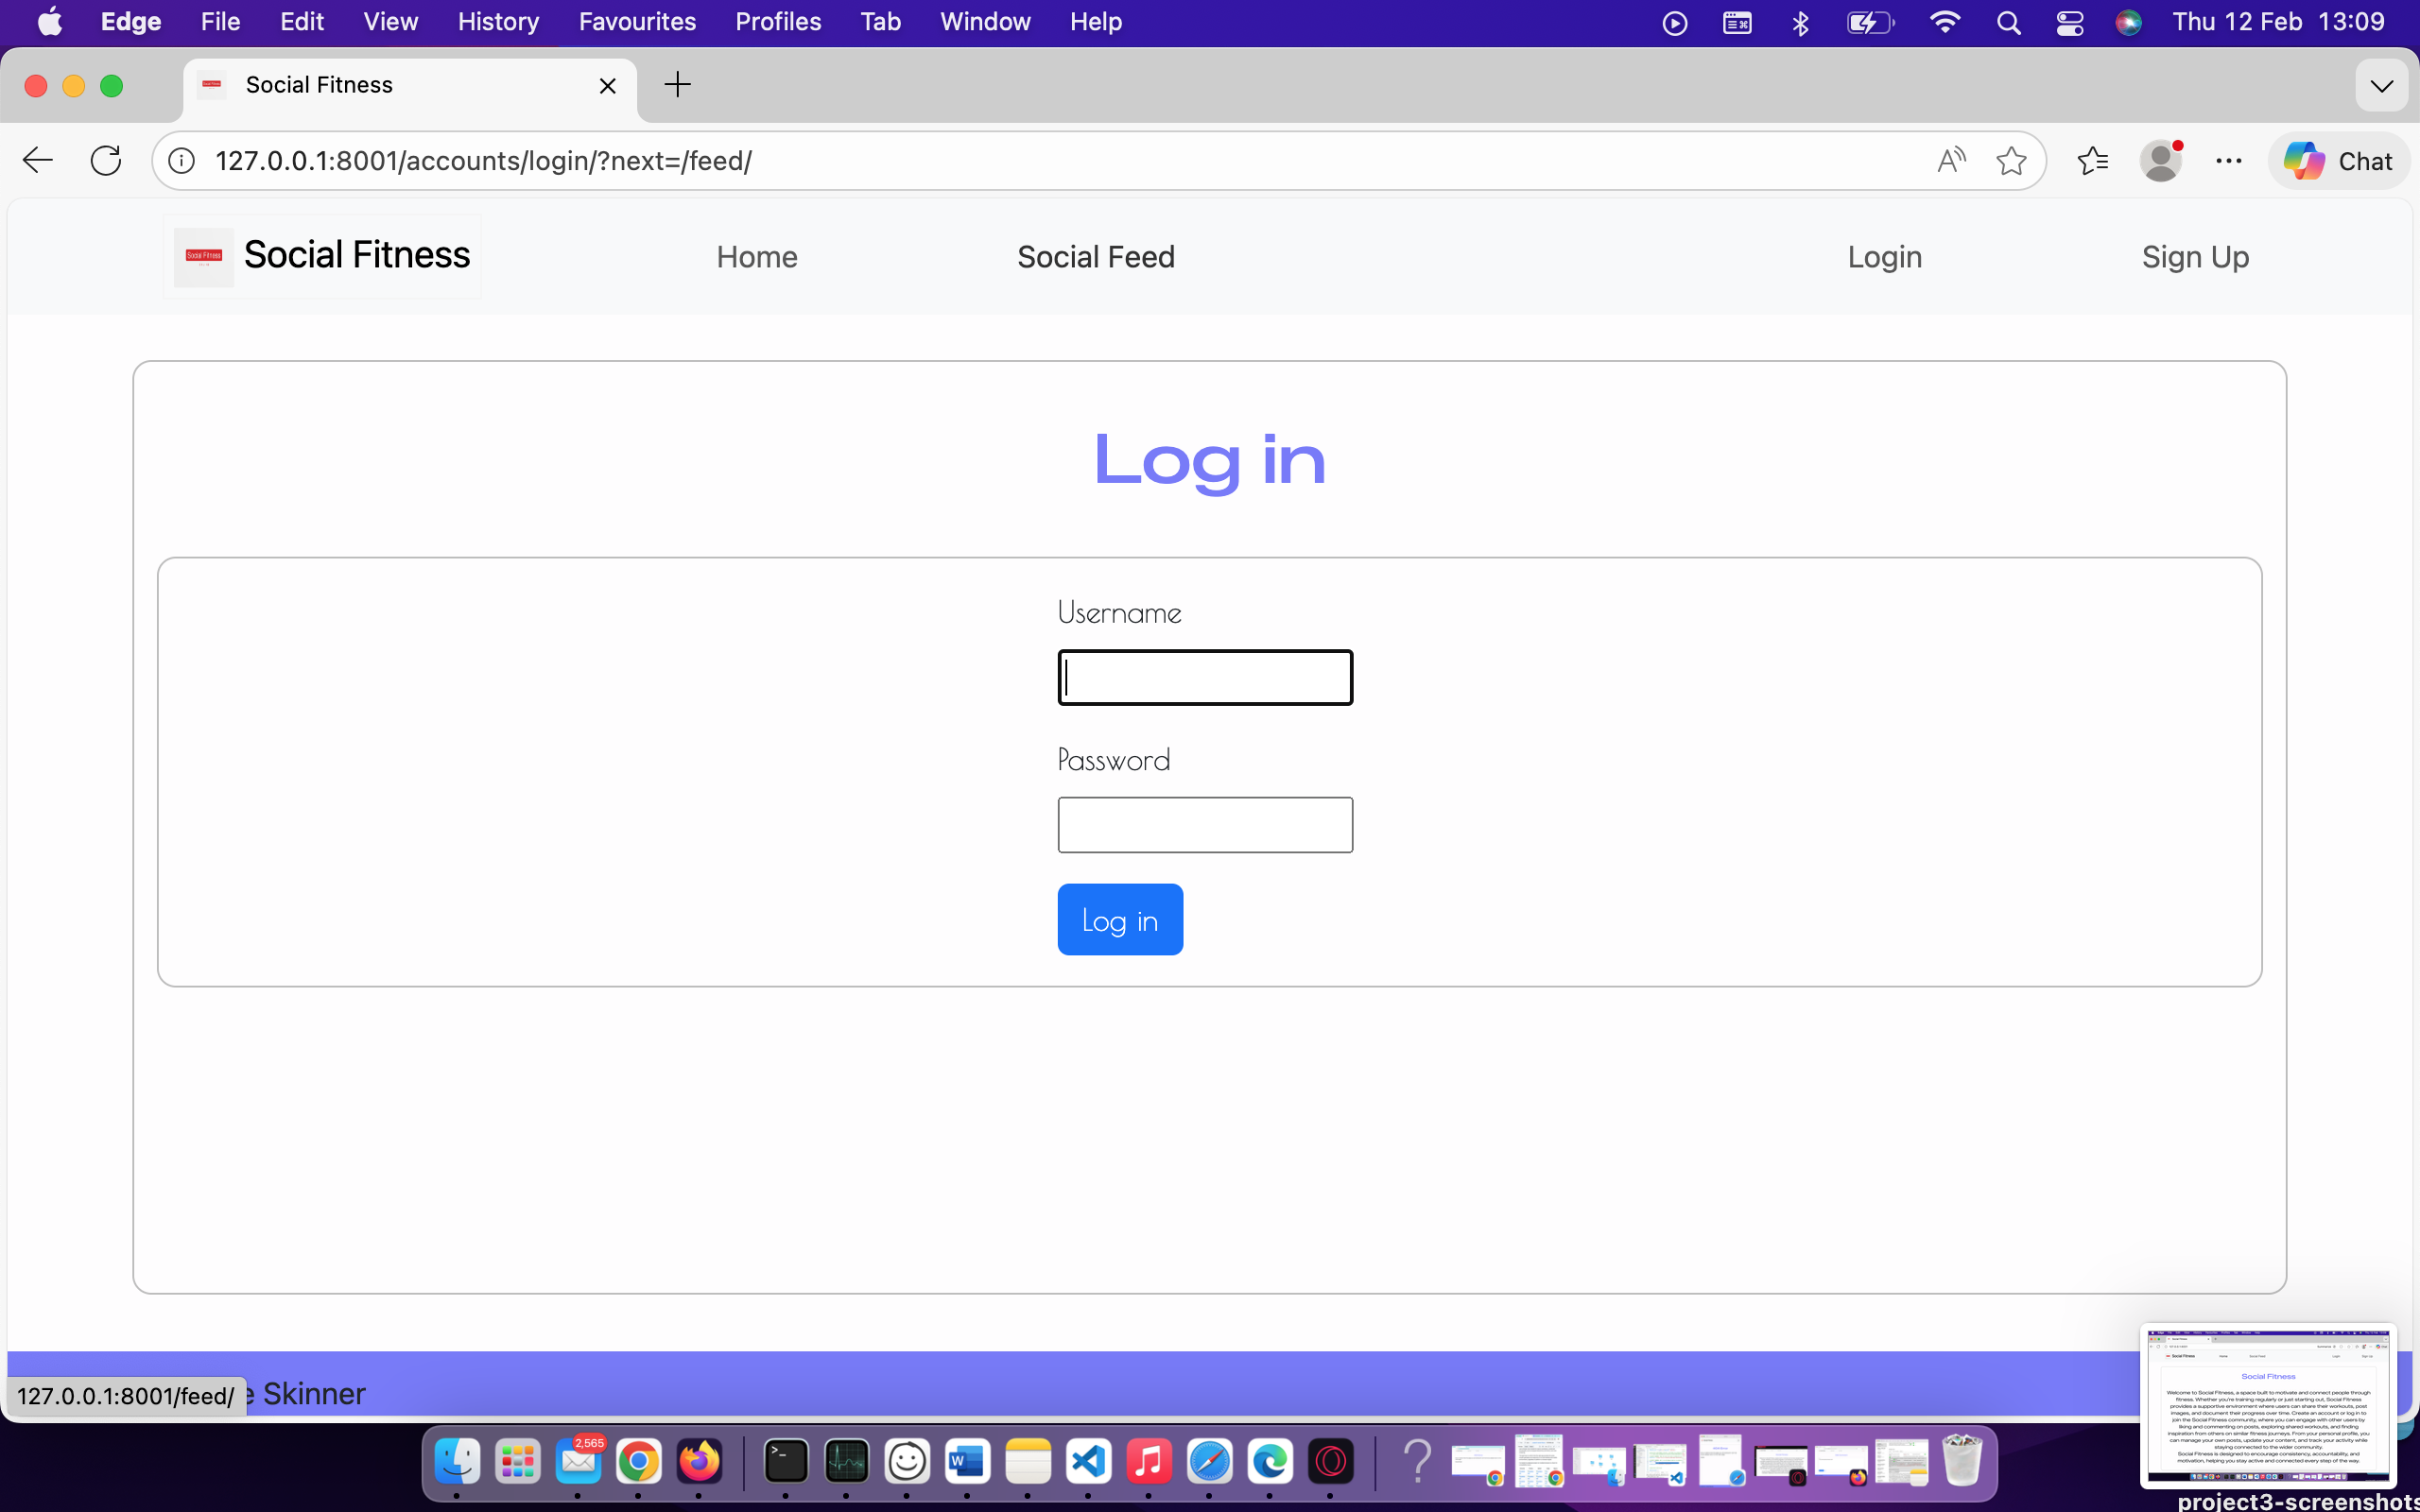The image size is (2420, 1512).
Task: Open the History menu
Action: [497, 21]
